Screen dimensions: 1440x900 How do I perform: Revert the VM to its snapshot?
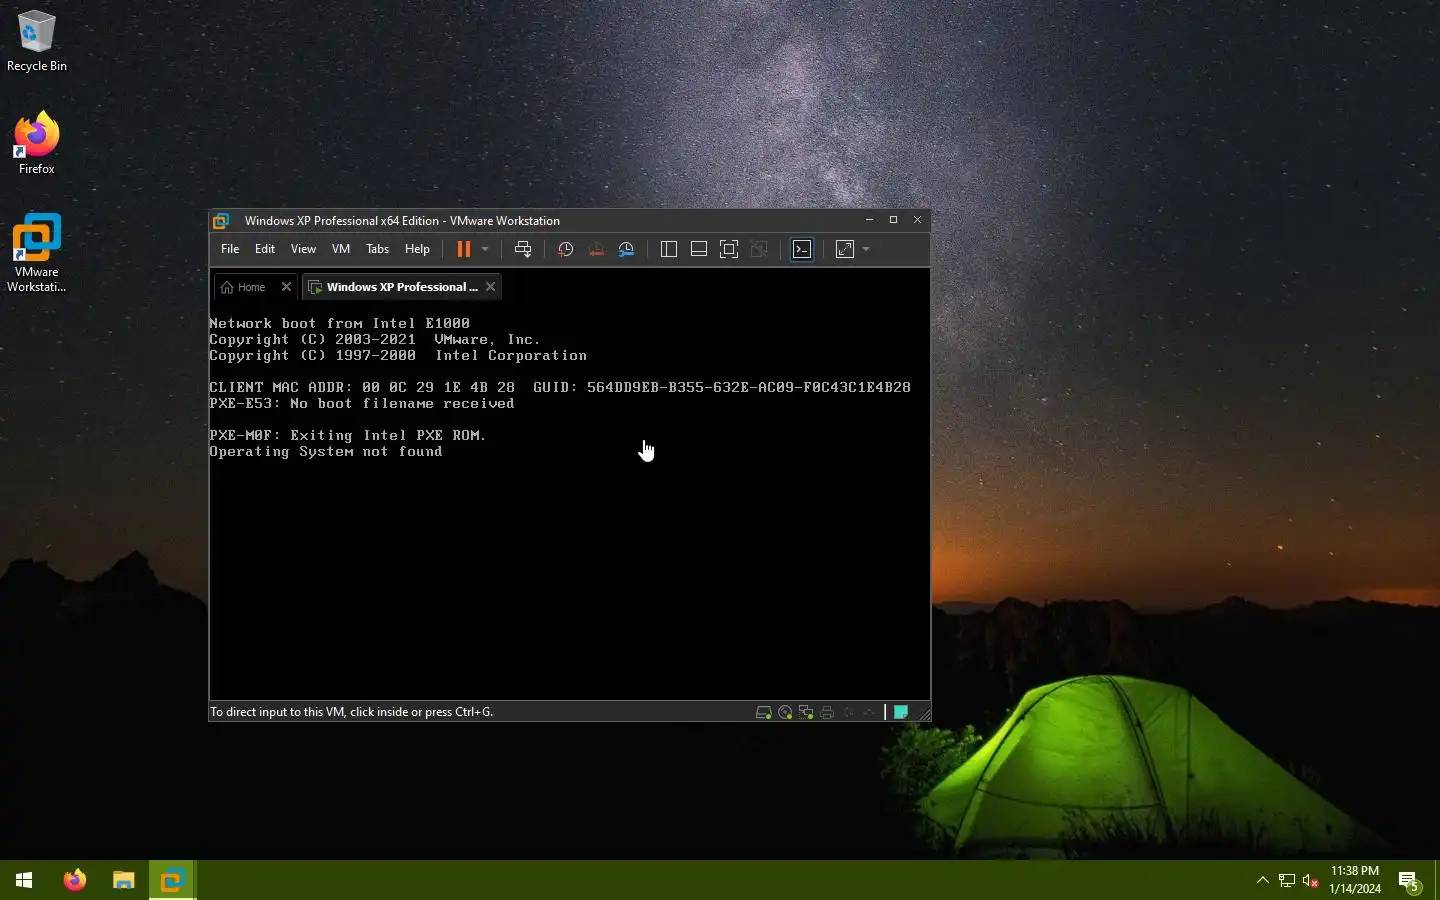click(x=596, y=249)
